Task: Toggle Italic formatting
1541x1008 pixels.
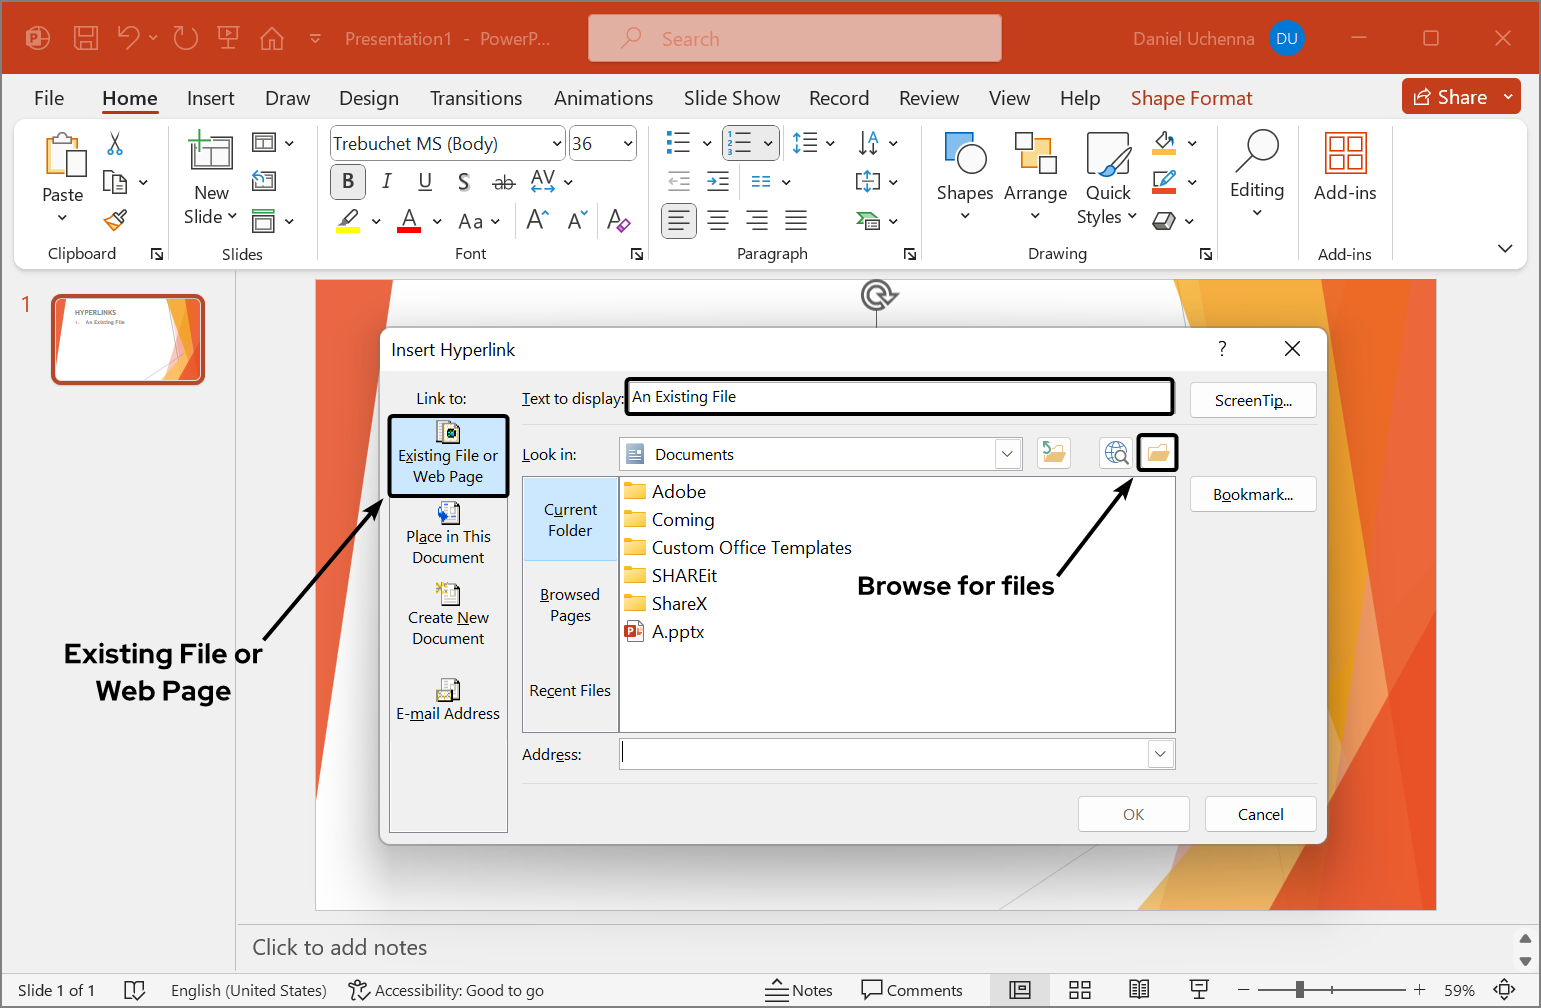Action: [x=386, y=181]
